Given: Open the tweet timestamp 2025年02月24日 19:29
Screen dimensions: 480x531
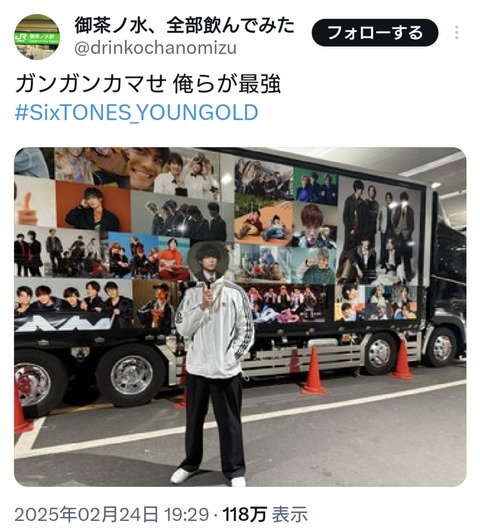Looking at the screenshot, I should coord(111,514).
